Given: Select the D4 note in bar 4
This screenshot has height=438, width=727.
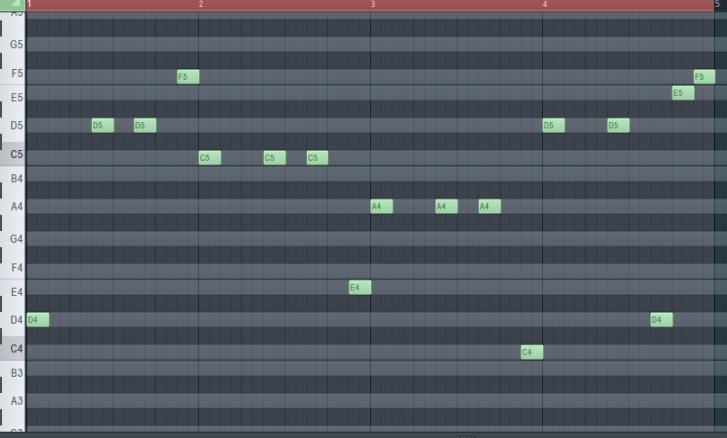Looking at the screenshot, I should point(662,320).
